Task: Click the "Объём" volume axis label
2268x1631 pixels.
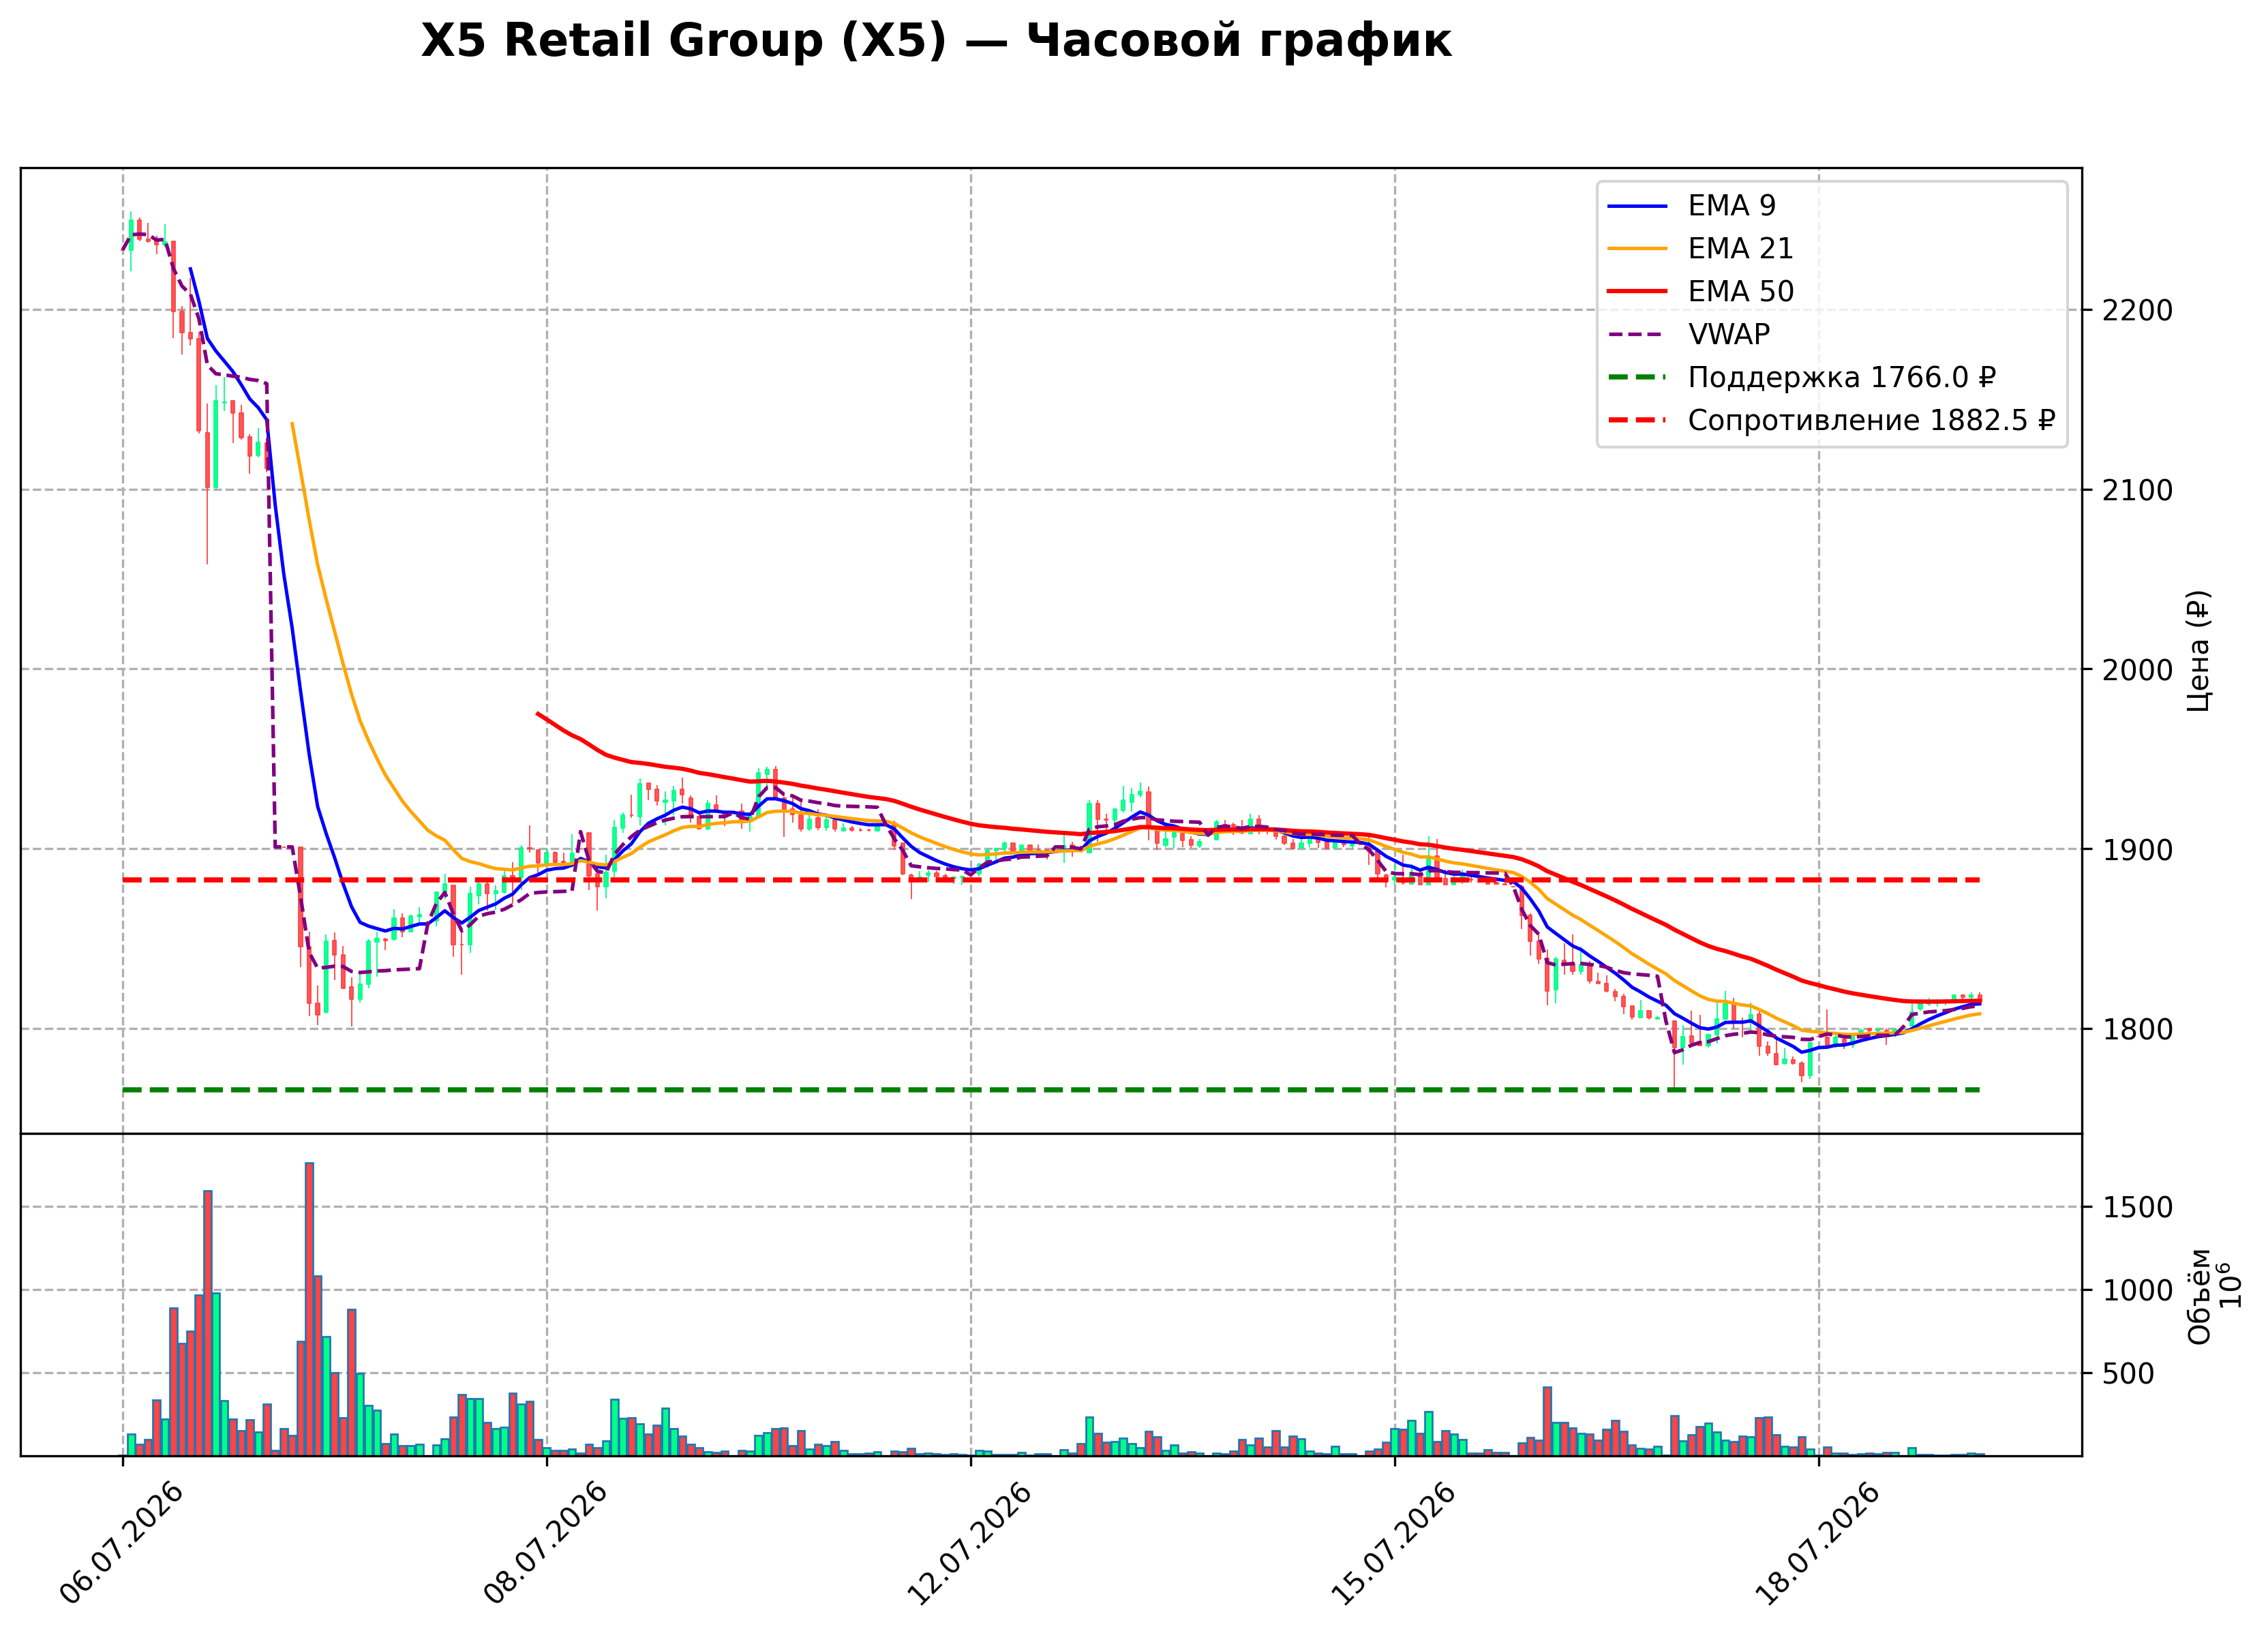Action: coord(2199,1296)
